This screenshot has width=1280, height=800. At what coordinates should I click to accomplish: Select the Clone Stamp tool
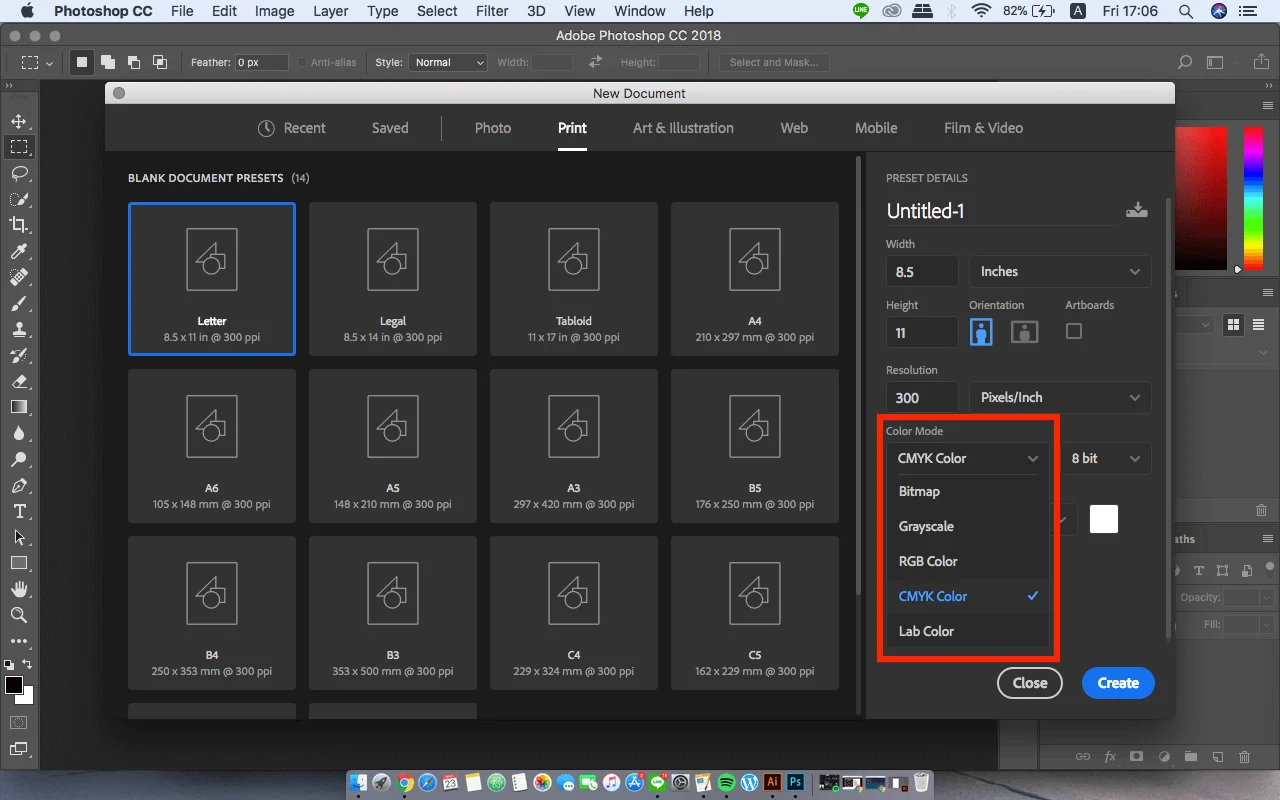coord(18,329)
